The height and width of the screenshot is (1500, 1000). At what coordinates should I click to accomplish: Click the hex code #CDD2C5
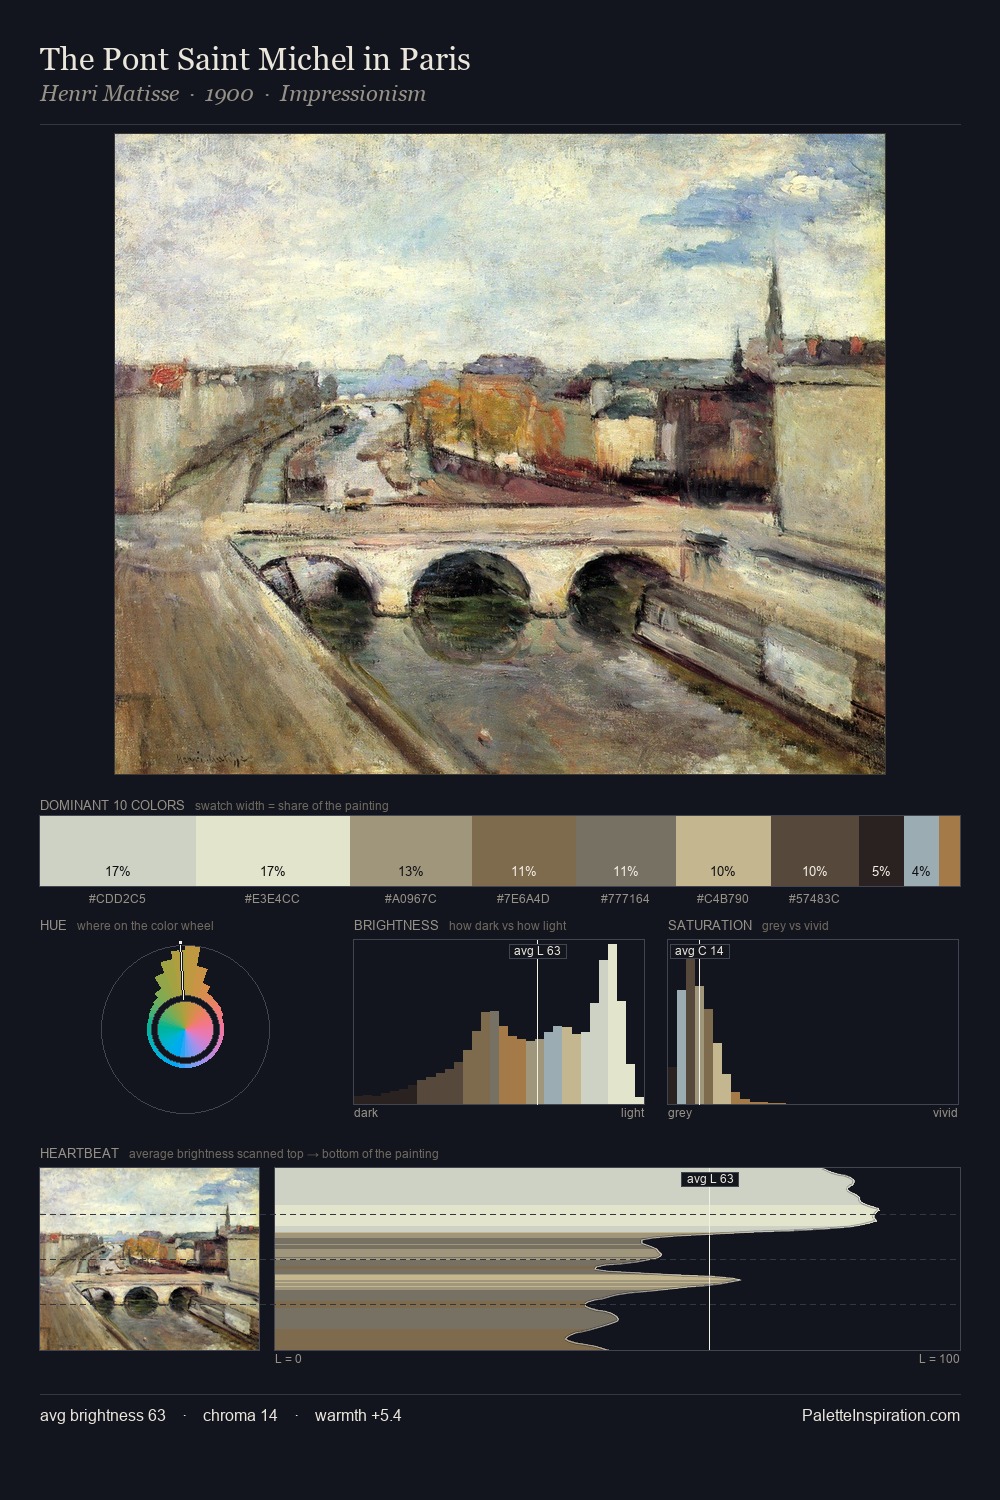tap(117, 899)
